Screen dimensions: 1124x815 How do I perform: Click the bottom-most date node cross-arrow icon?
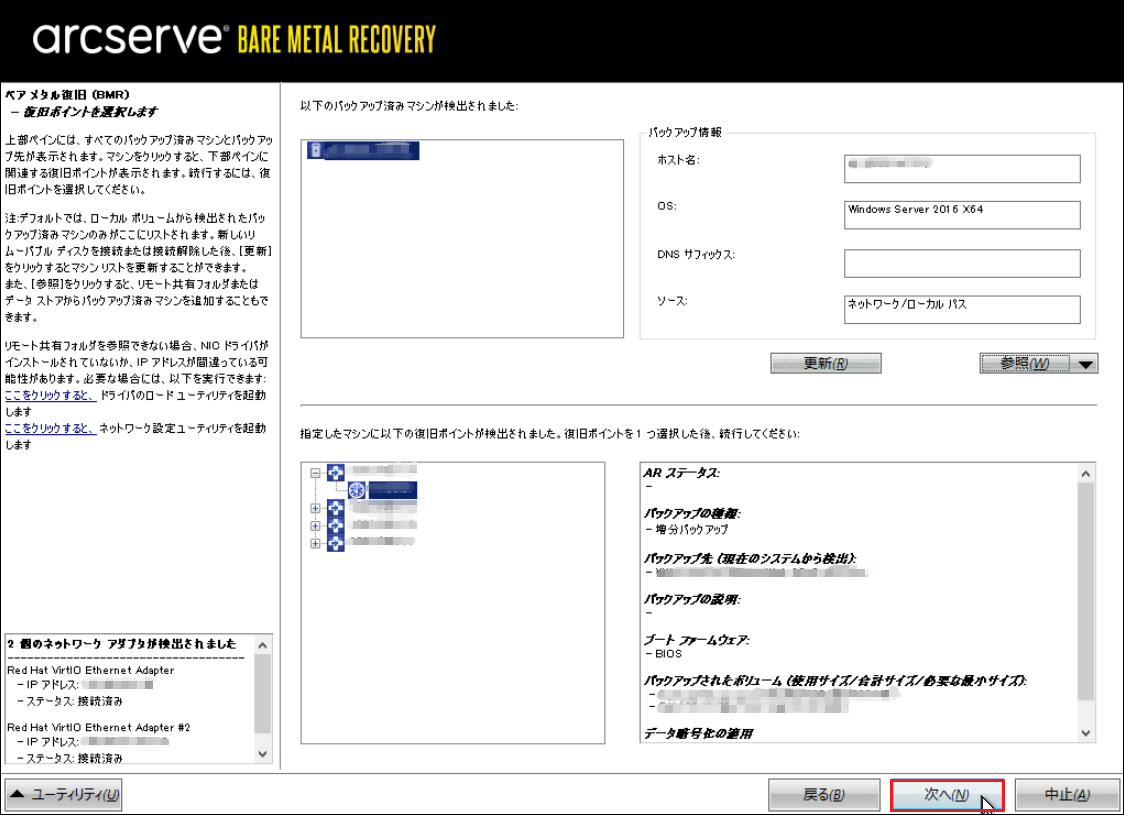coord(335,543)
